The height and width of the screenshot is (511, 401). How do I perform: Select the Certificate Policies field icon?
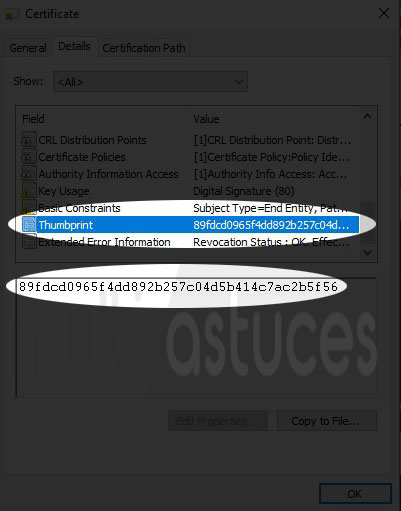tap(29, 157)
